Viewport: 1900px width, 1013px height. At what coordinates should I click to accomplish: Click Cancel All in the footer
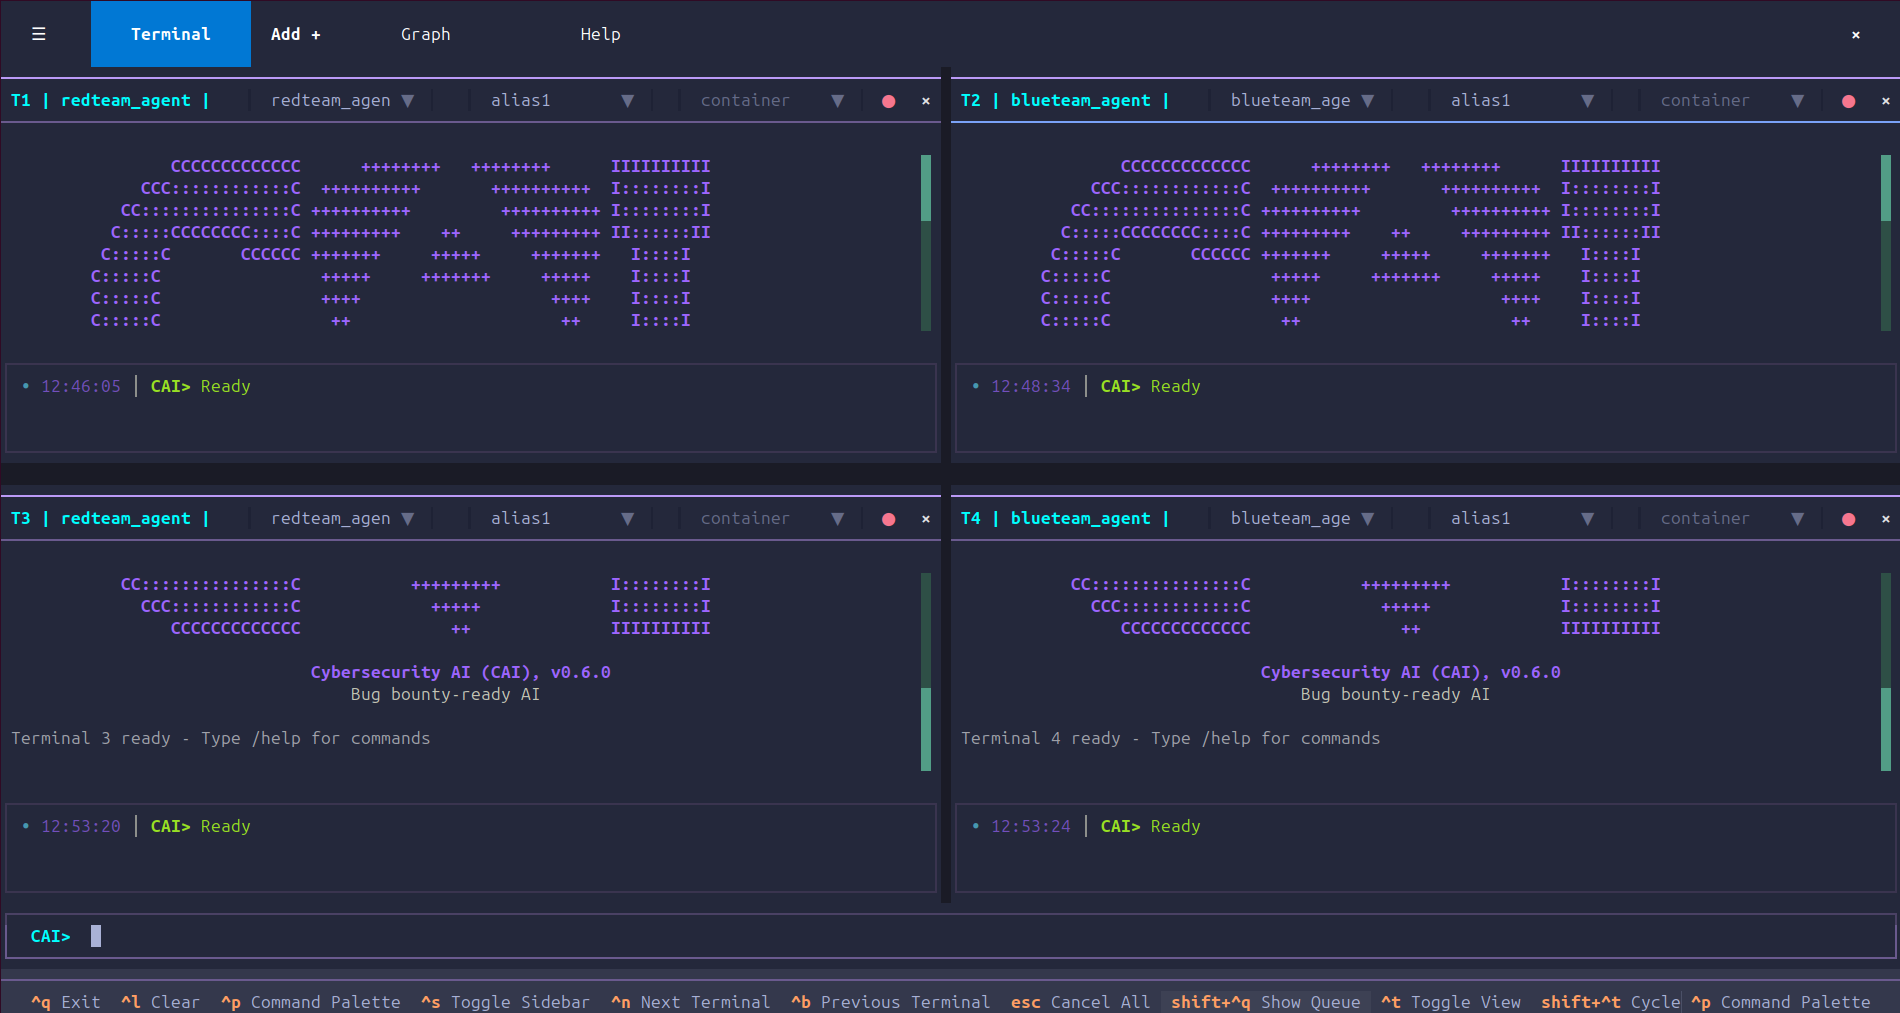[1080, 1001]
